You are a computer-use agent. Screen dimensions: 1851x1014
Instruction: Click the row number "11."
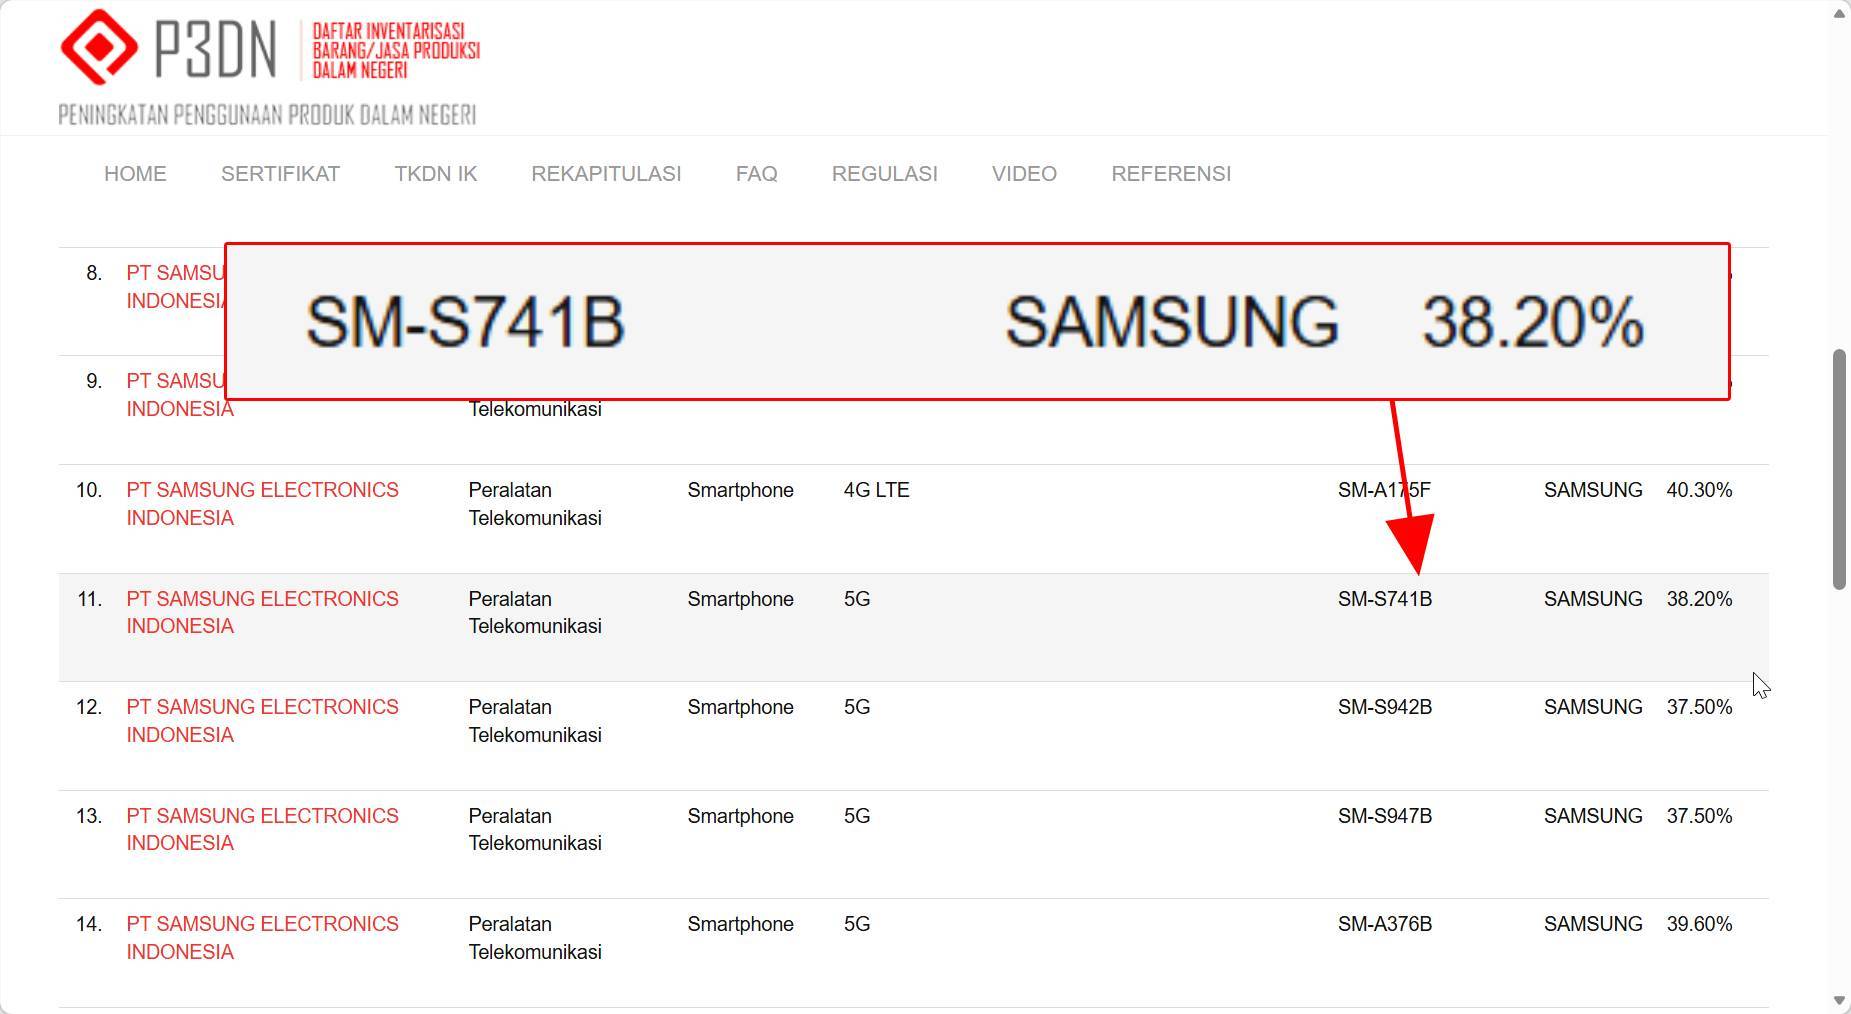pyautogui.click(x=89, y=599)
